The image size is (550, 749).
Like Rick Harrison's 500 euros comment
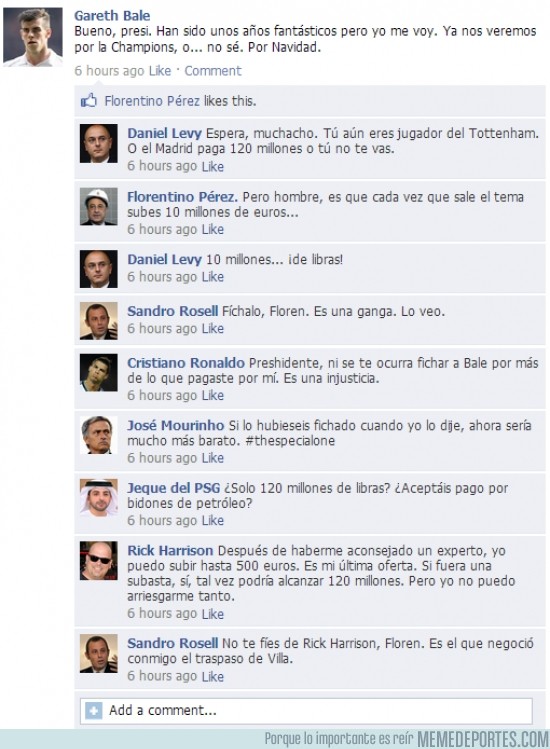[213, 614]
